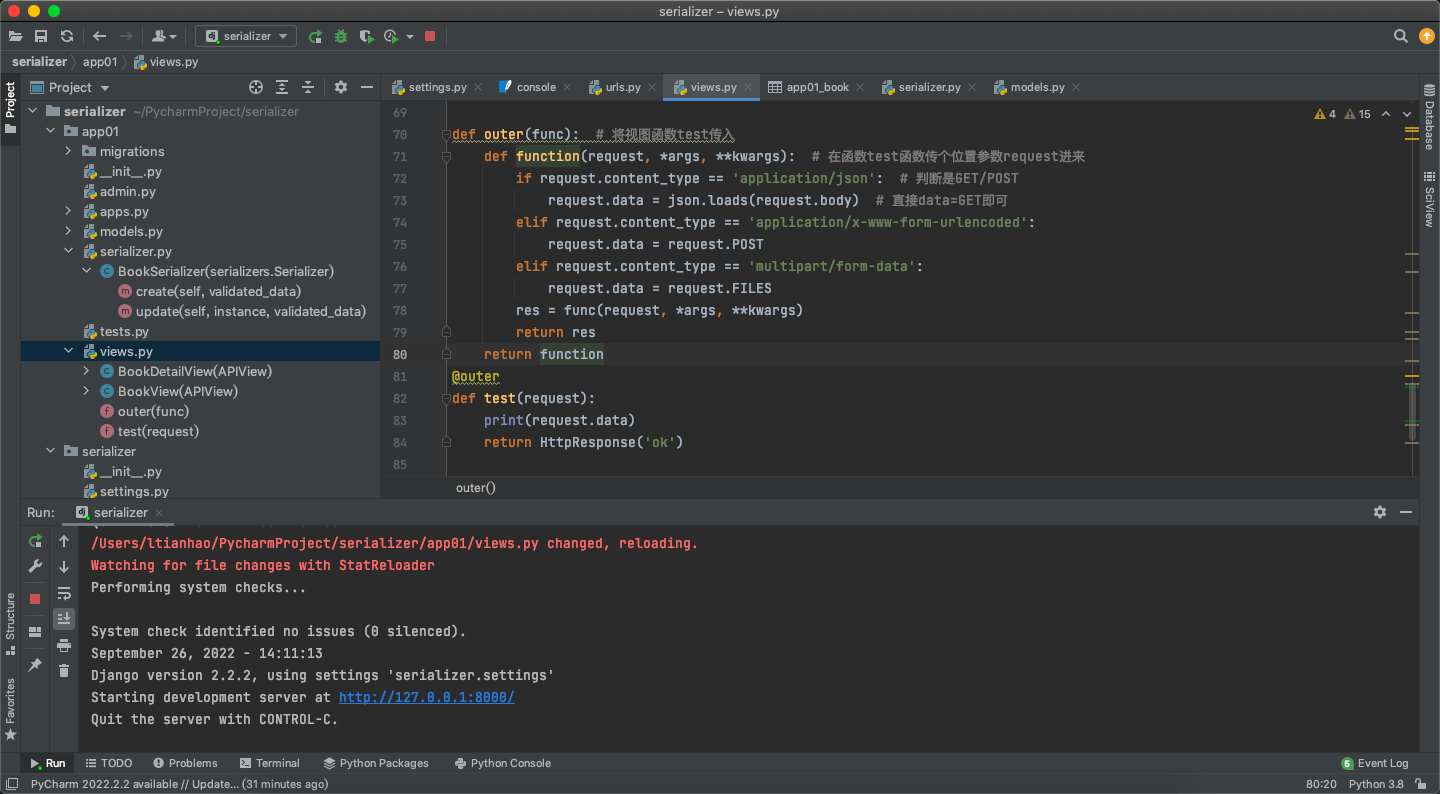
Task: Toggle scroll to end in Run console
Action: click(x=64, y=618)
